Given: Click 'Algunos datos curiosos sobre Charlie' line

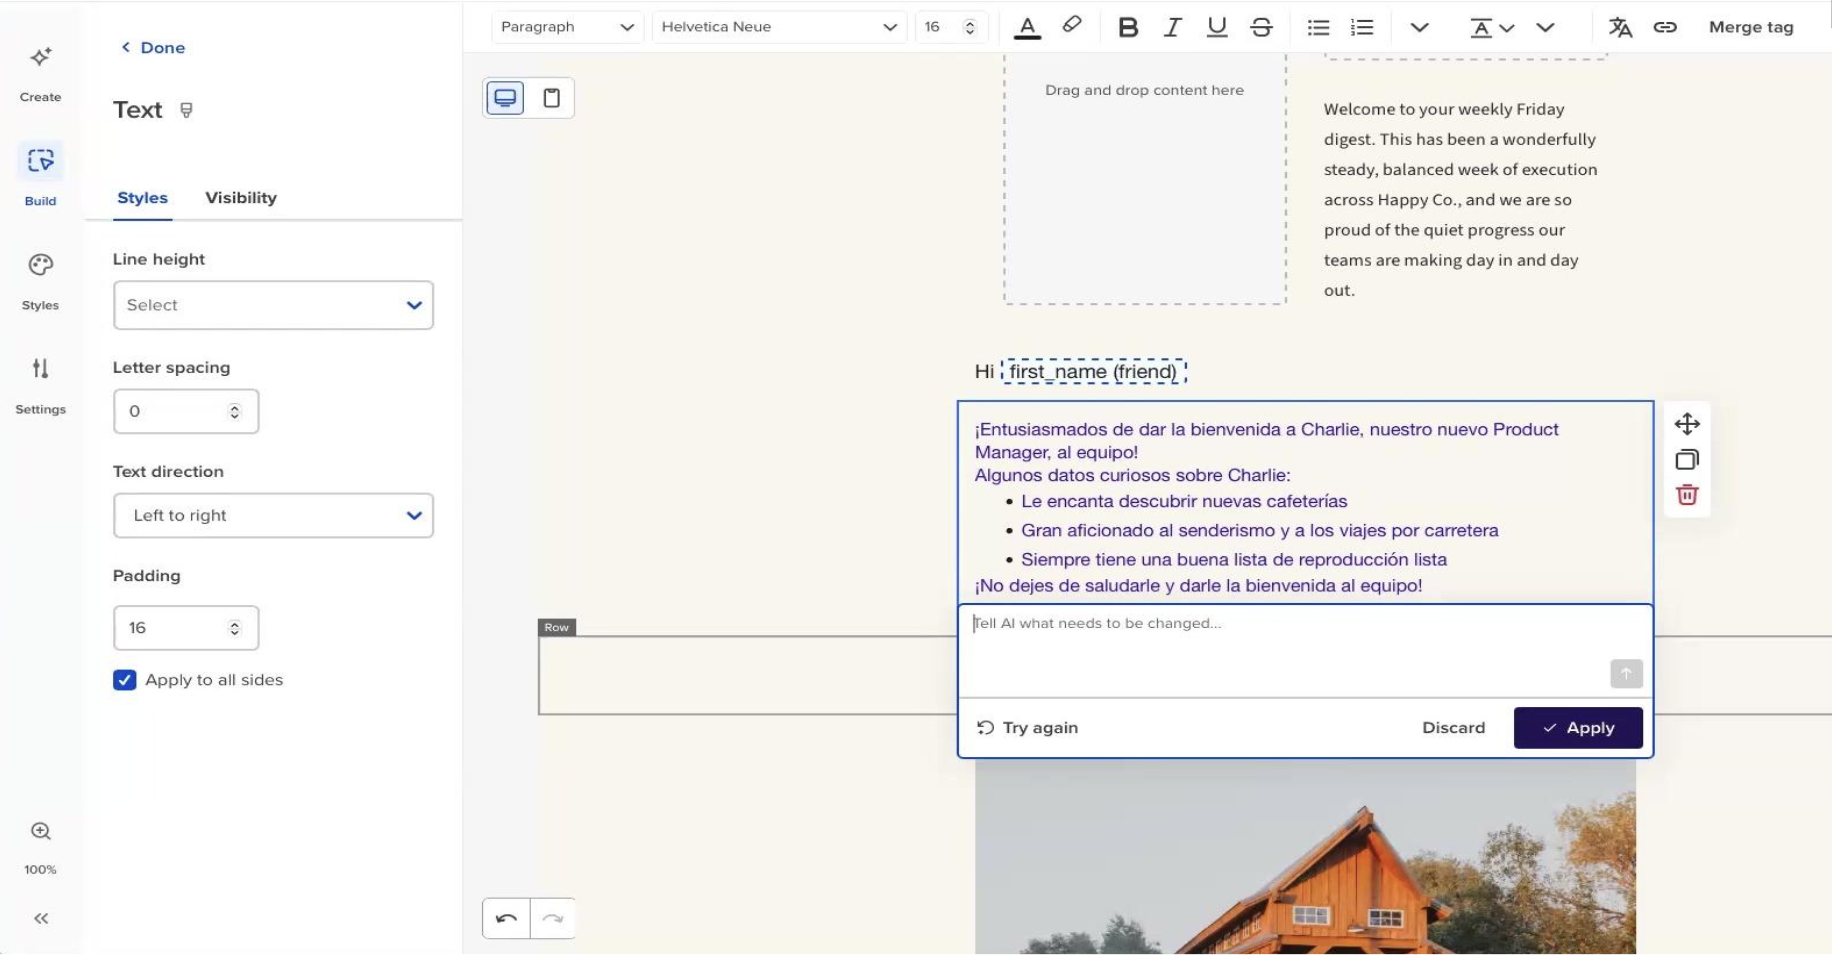Looking at the screenshot, I should click(x=1132, y=475).
